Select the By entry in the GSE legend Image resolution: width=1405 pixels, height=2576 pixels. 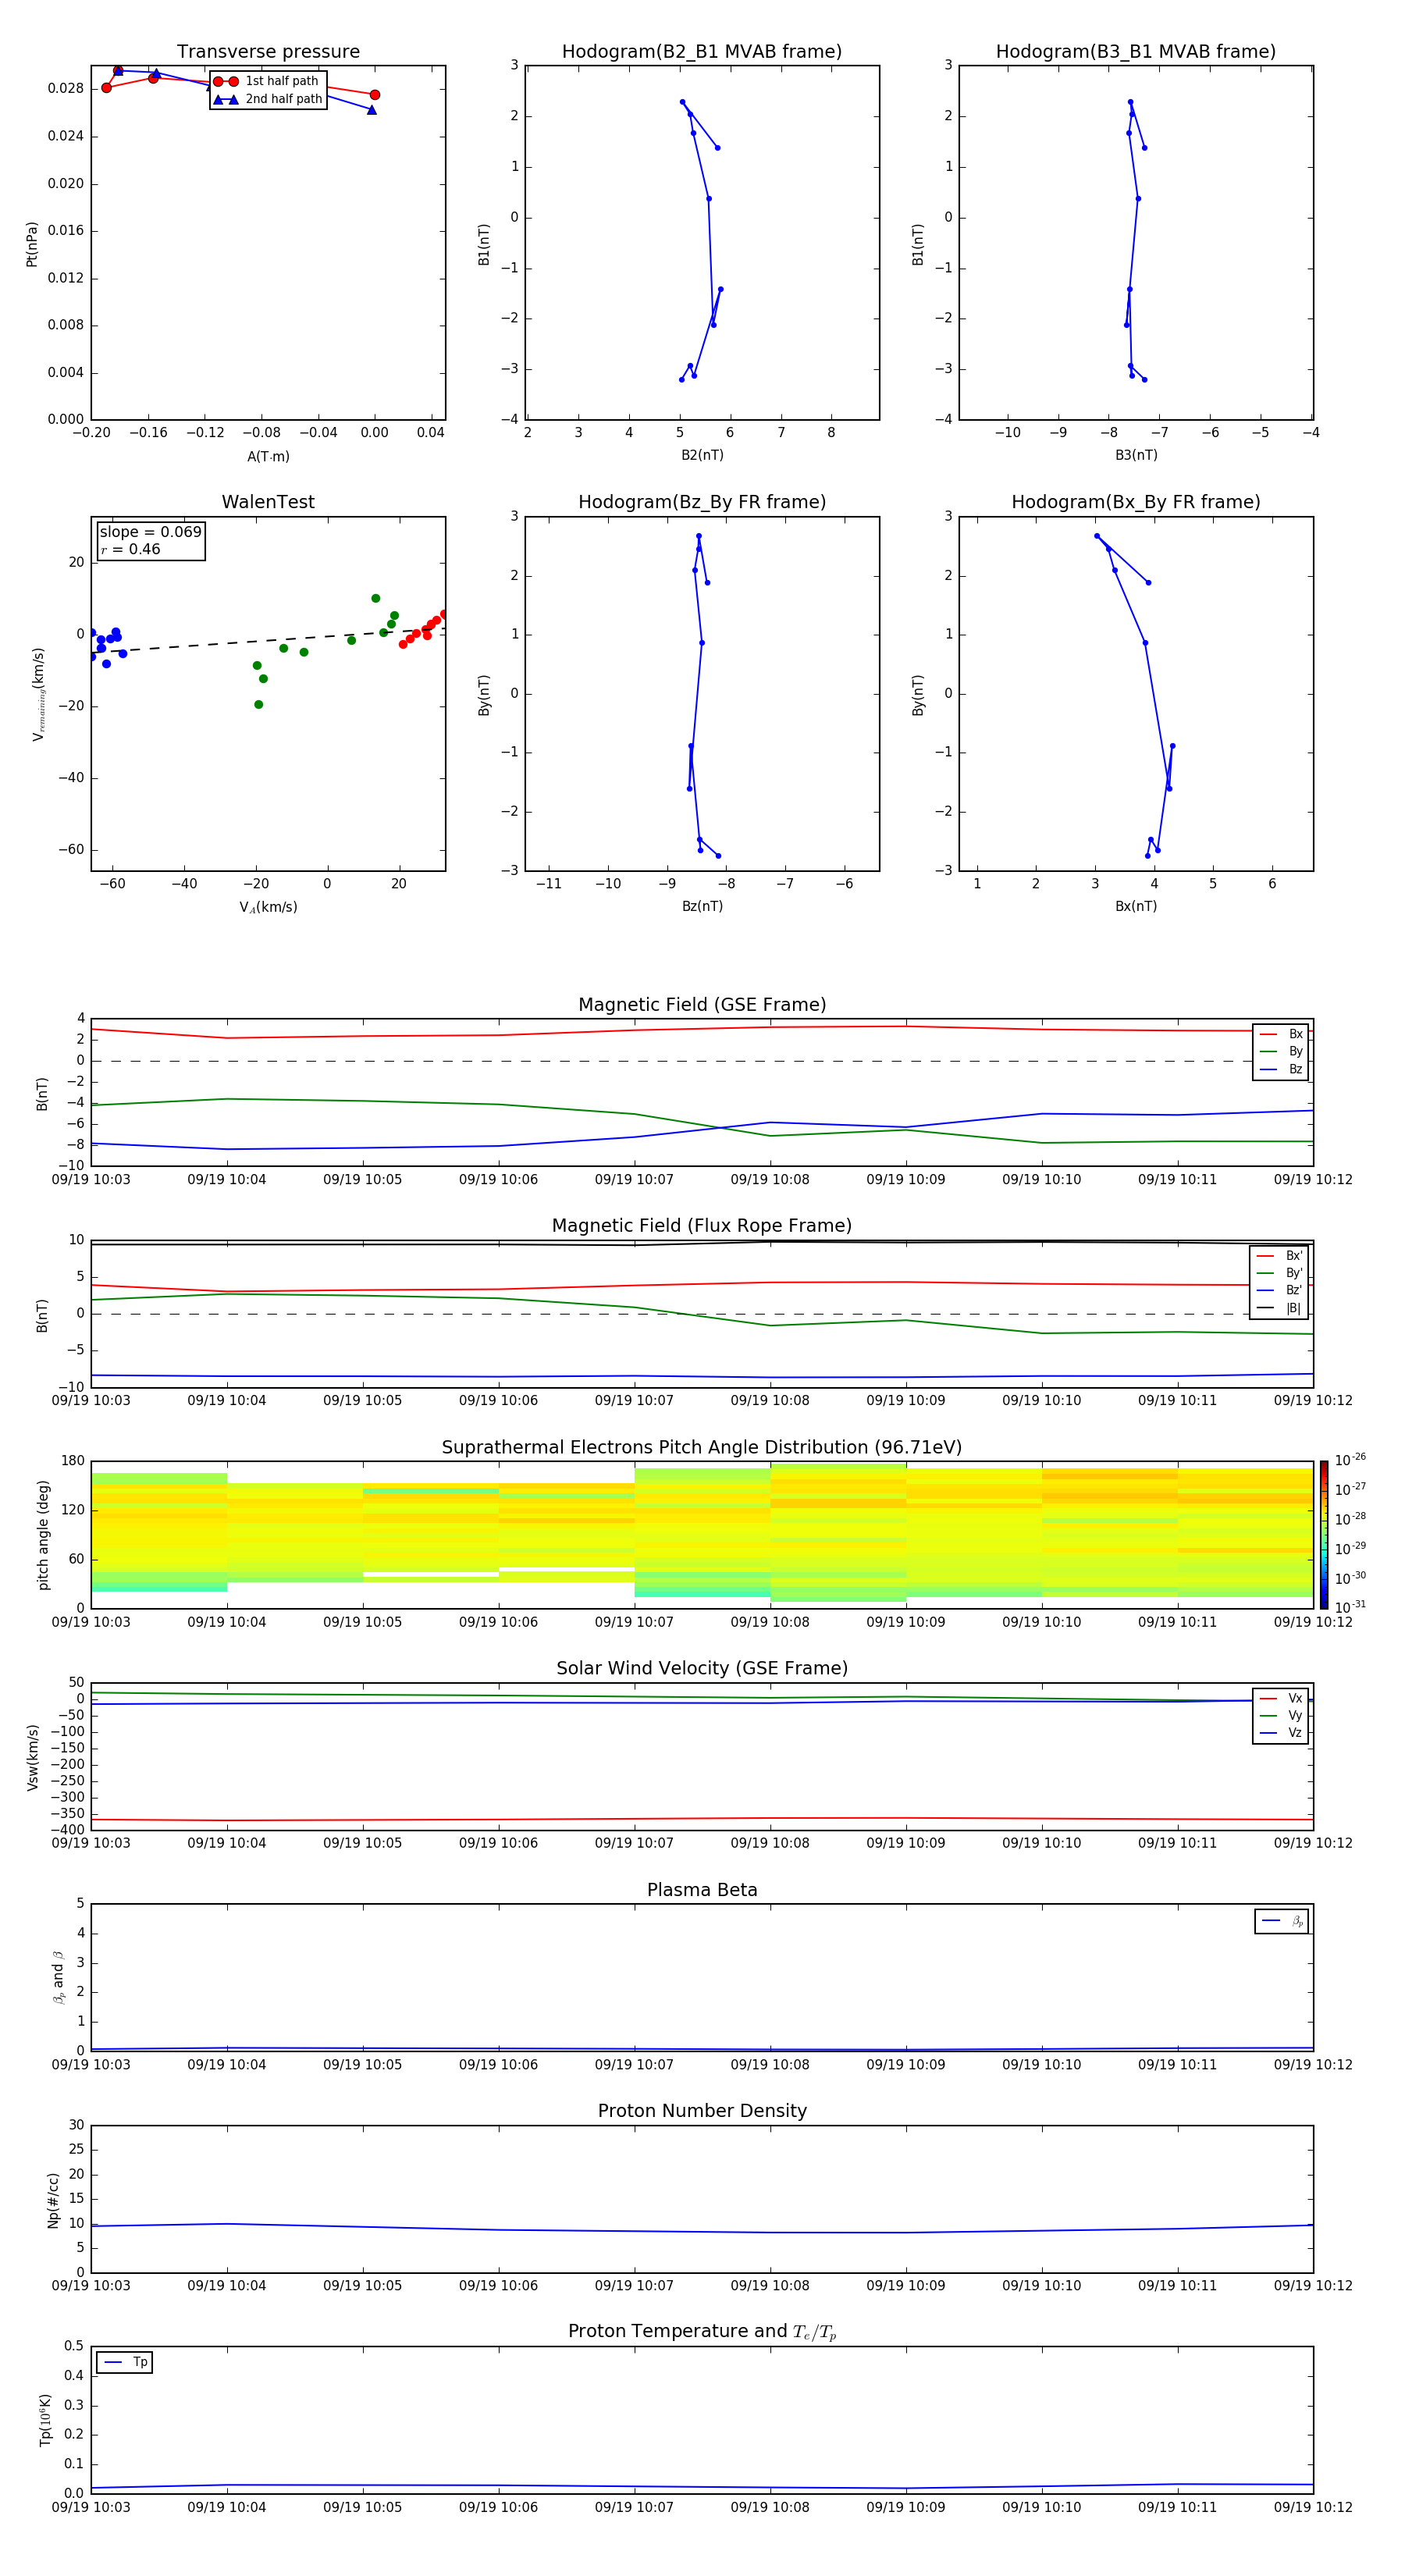[x=1281, y=1051]
